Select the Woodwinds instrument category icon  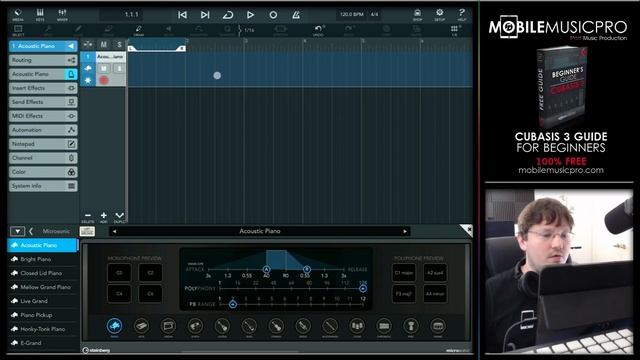(x=330, y=327)
